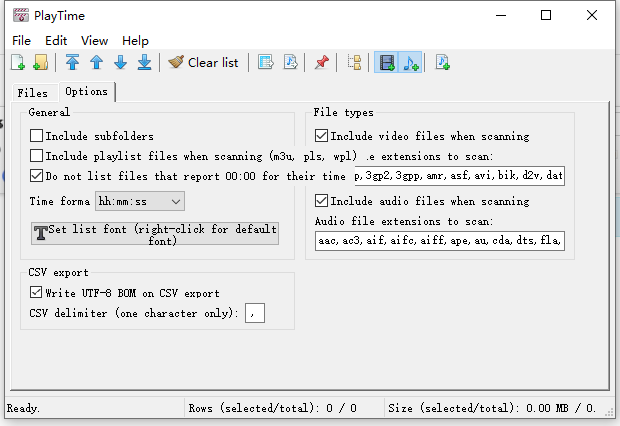620x426 pixels.
Task: Click the move down arrow icon
Action: [121, 62]
